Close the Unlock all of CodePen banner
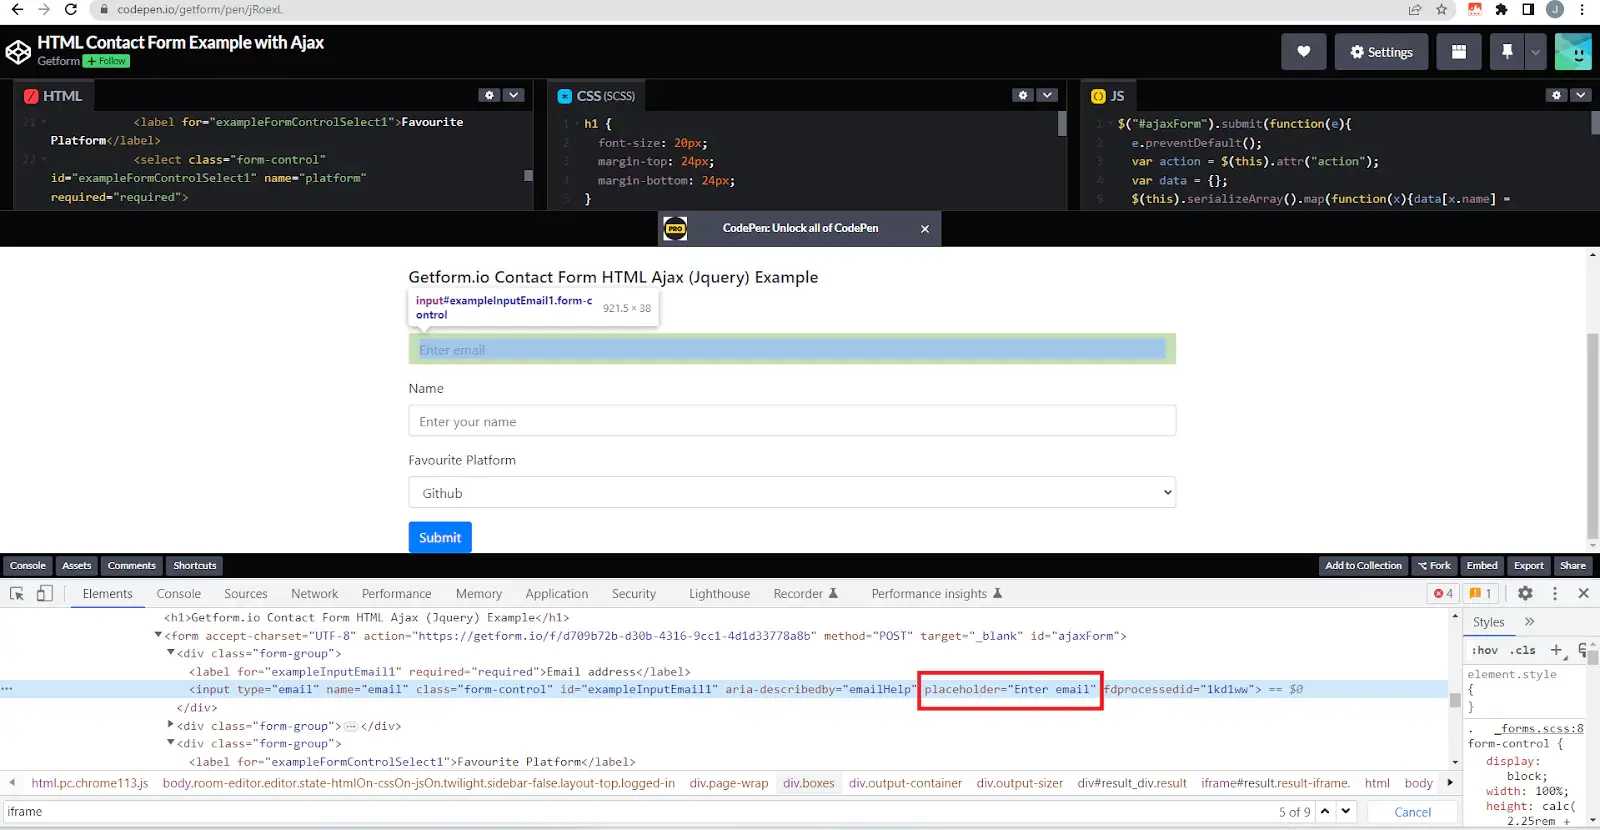1600x830 pixels. coord(925,229)
